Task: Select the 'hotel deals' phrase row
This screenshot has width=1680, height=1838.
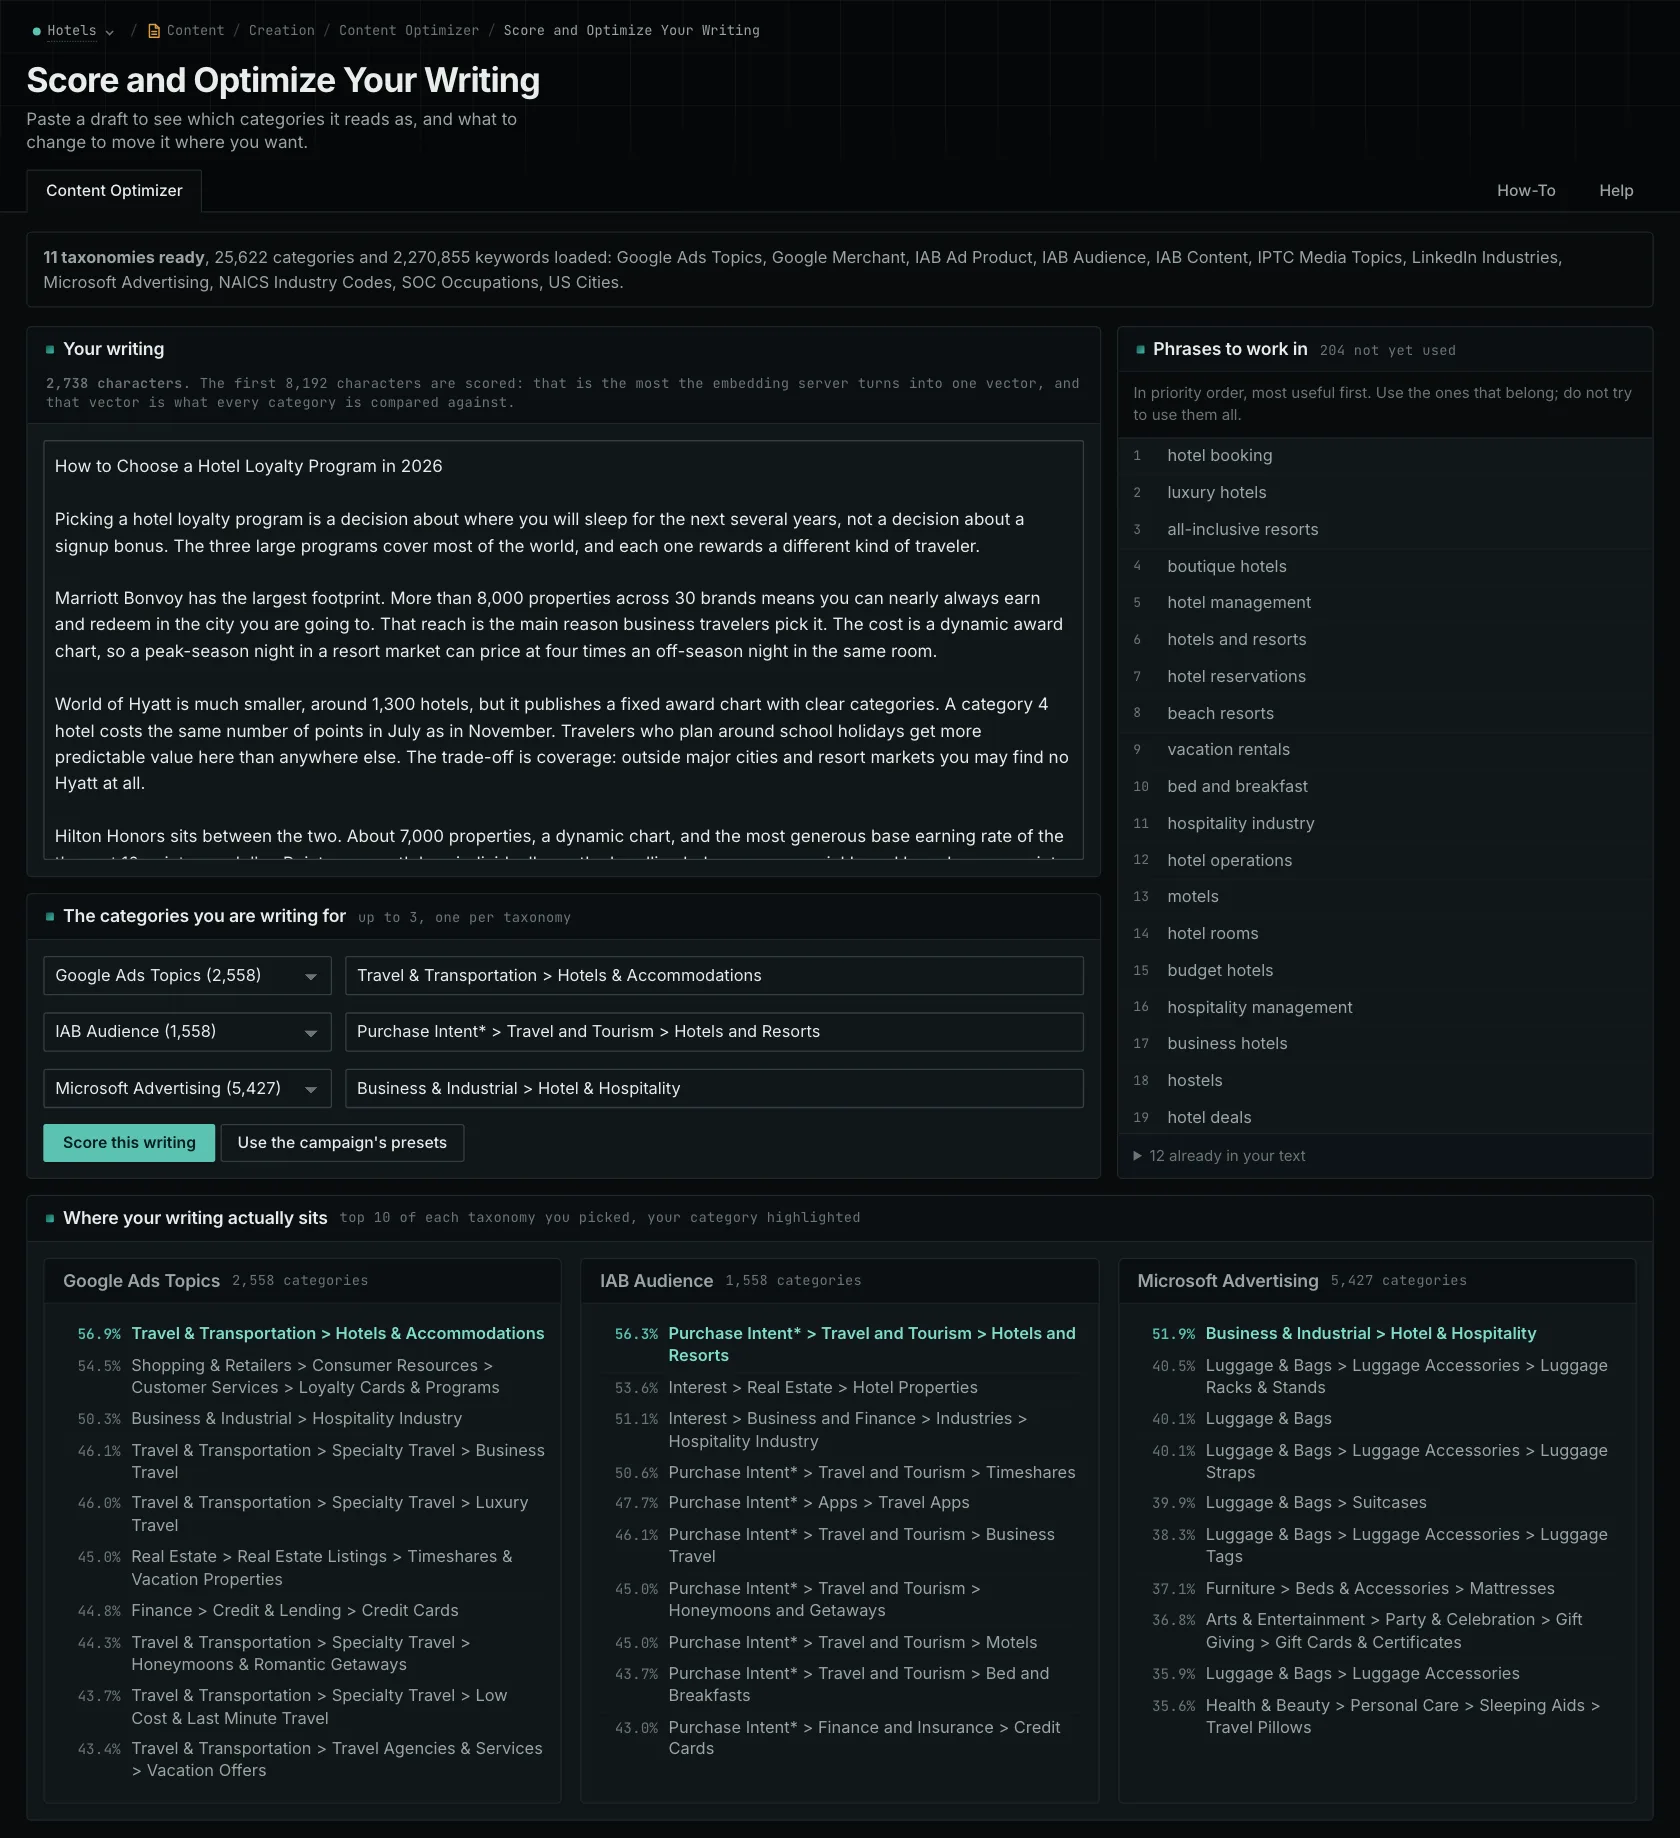Action: click(1384, 1117)
